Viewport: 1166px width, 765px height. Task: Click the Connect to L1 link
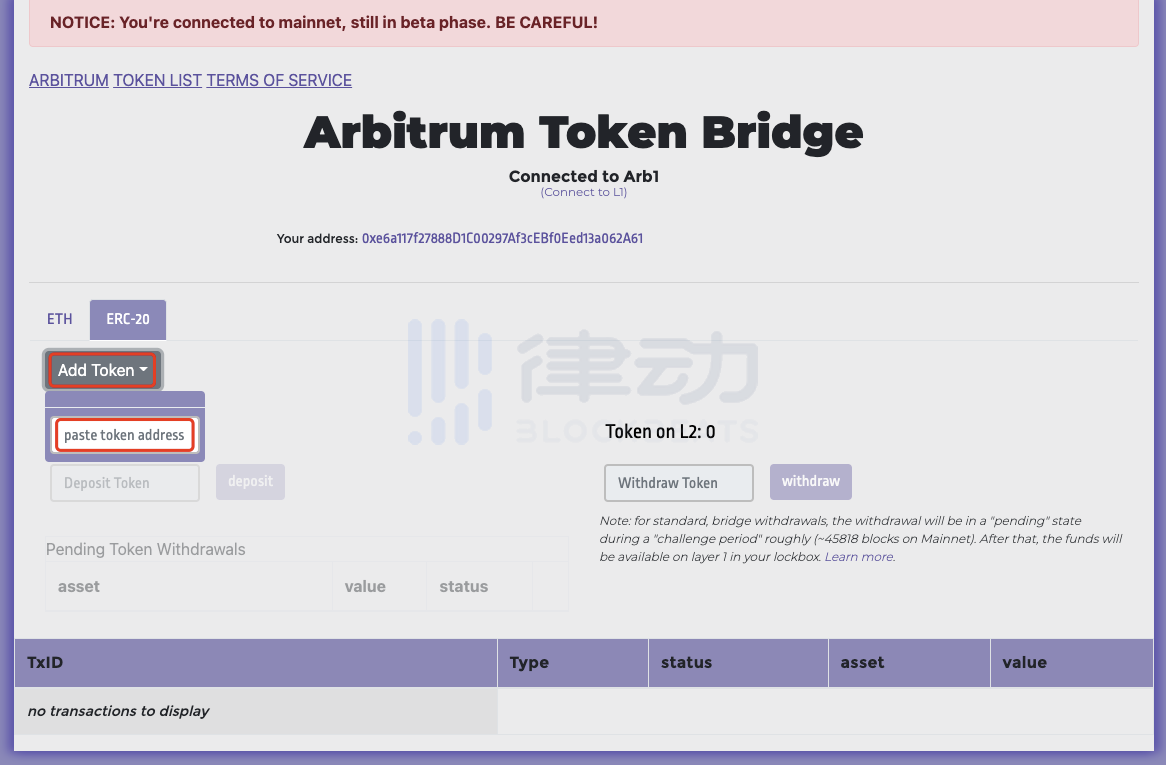584,192
